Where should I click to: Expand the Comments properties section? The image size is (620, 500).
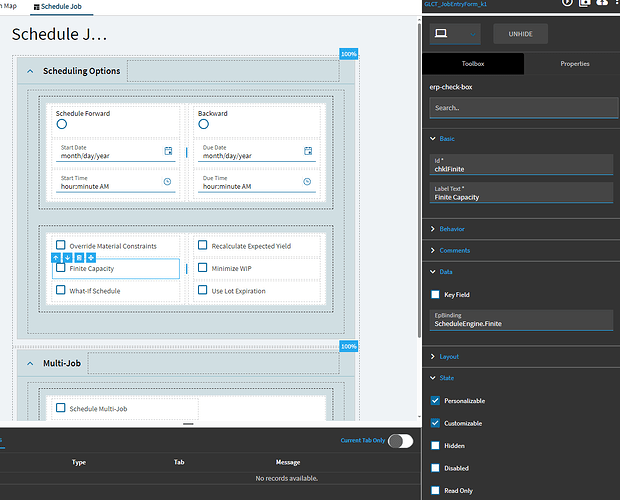point(433,250)
